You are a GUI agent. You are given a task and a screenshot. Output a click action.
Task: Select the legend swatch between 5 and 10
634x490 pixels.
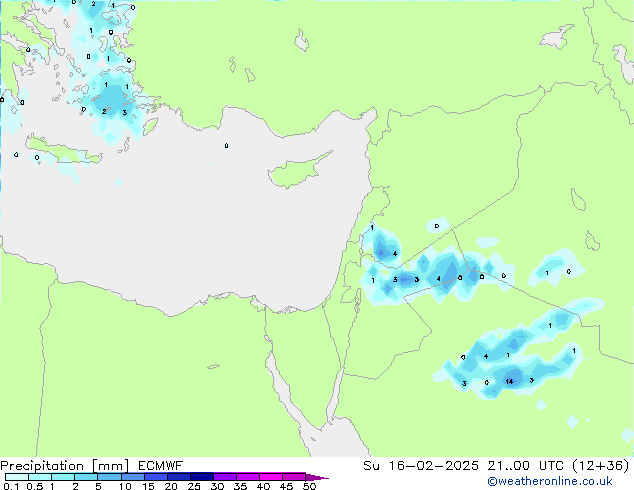pyautogui.click(x=109, y=477)
